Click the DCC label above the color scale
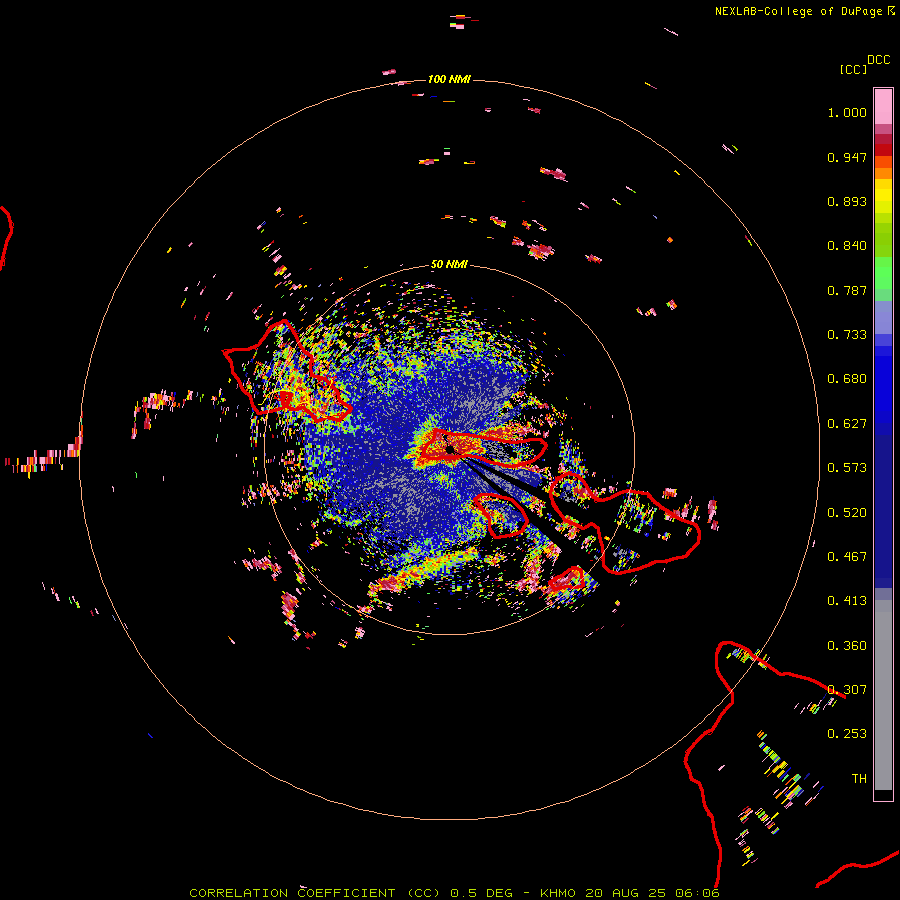The width and height of the screenshot is (900, 900). [x=878, y=60]
